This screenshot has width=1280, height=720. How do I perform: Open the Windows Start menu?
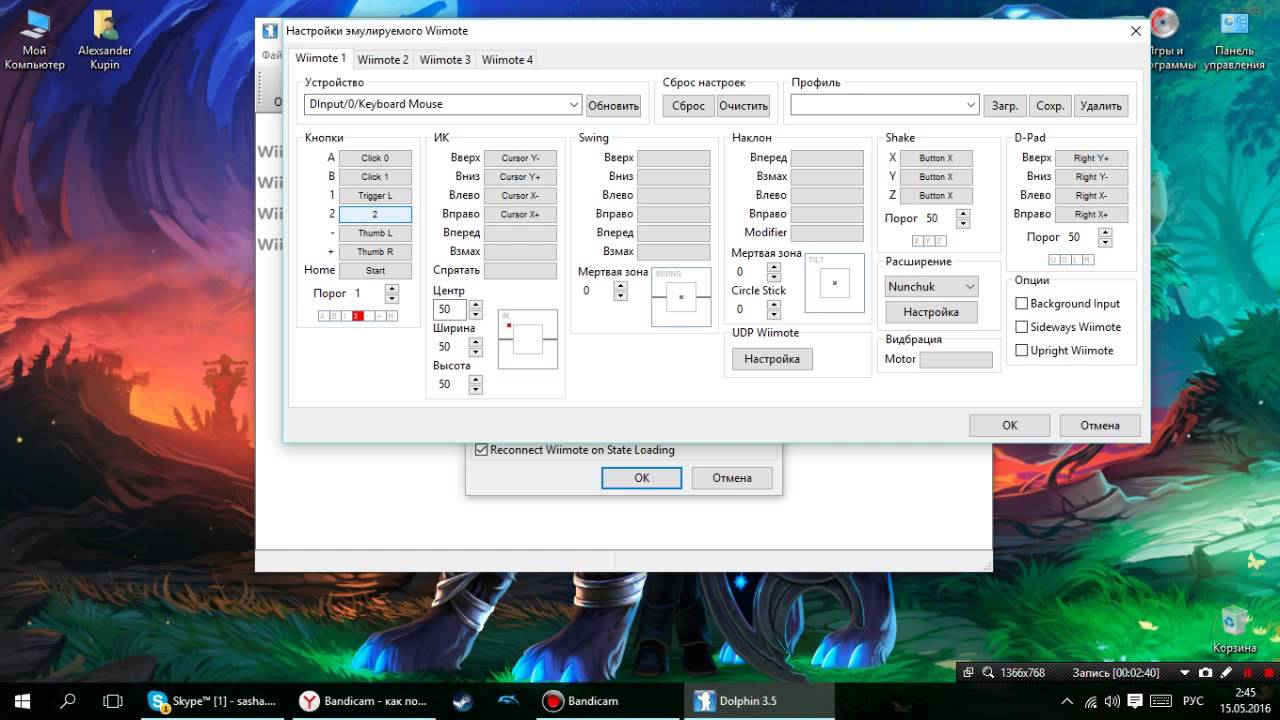22,701
